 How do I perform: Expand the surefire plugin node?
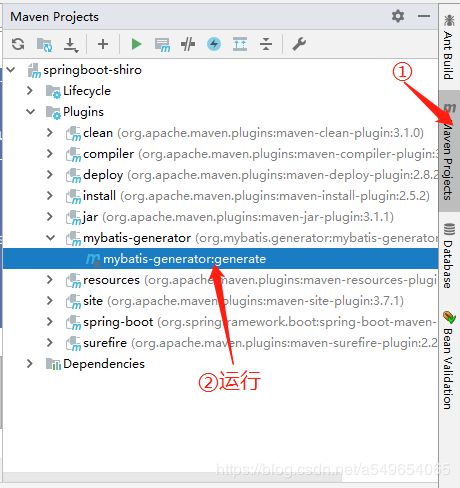click(x=50, y=343)
